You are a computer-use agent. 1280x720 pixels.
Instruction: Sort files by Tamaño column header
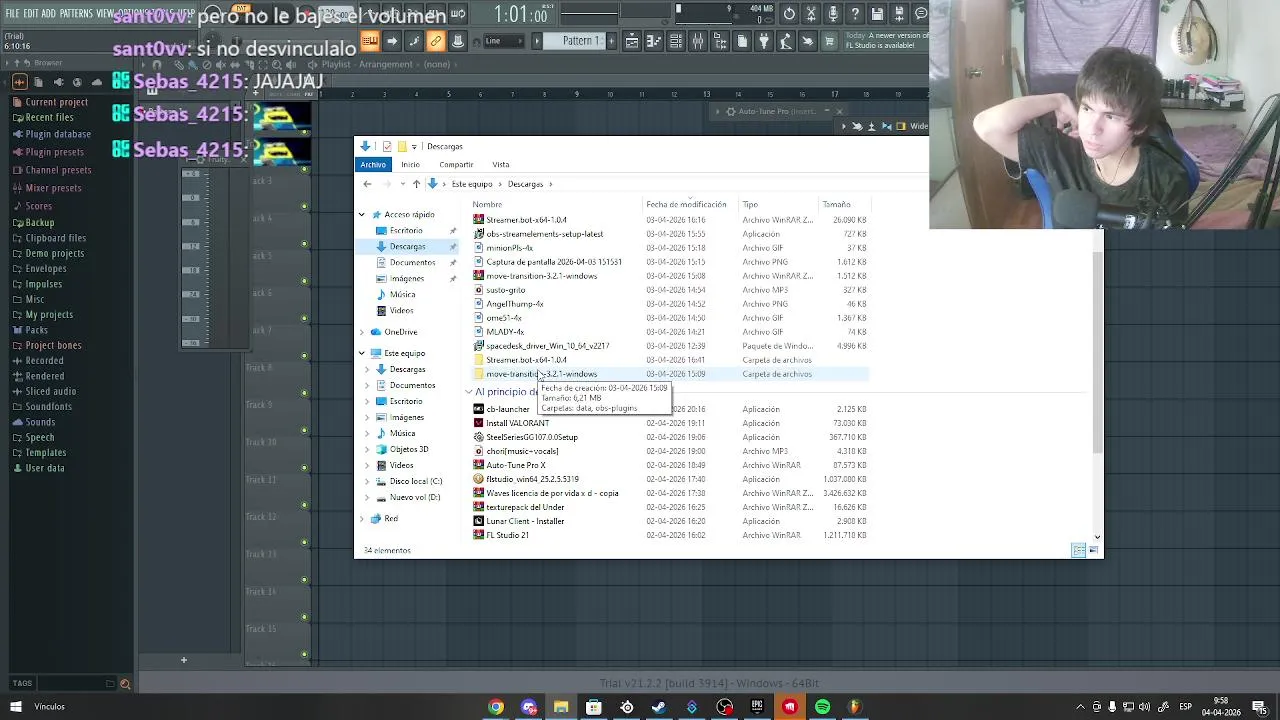point(836,204)
